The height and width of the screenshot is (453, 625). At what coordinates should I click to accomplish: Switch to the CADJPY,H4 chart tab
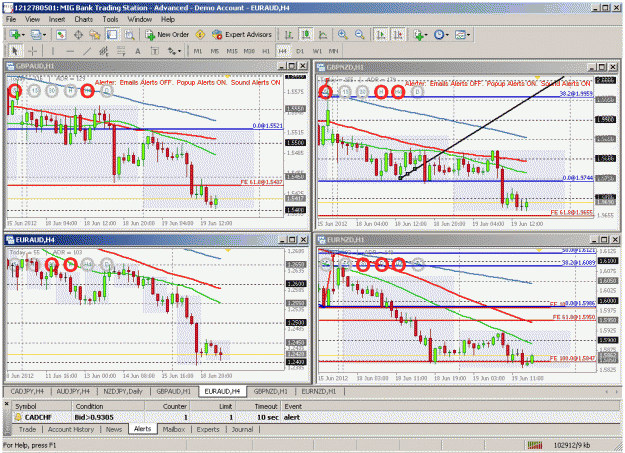(28, 391)
